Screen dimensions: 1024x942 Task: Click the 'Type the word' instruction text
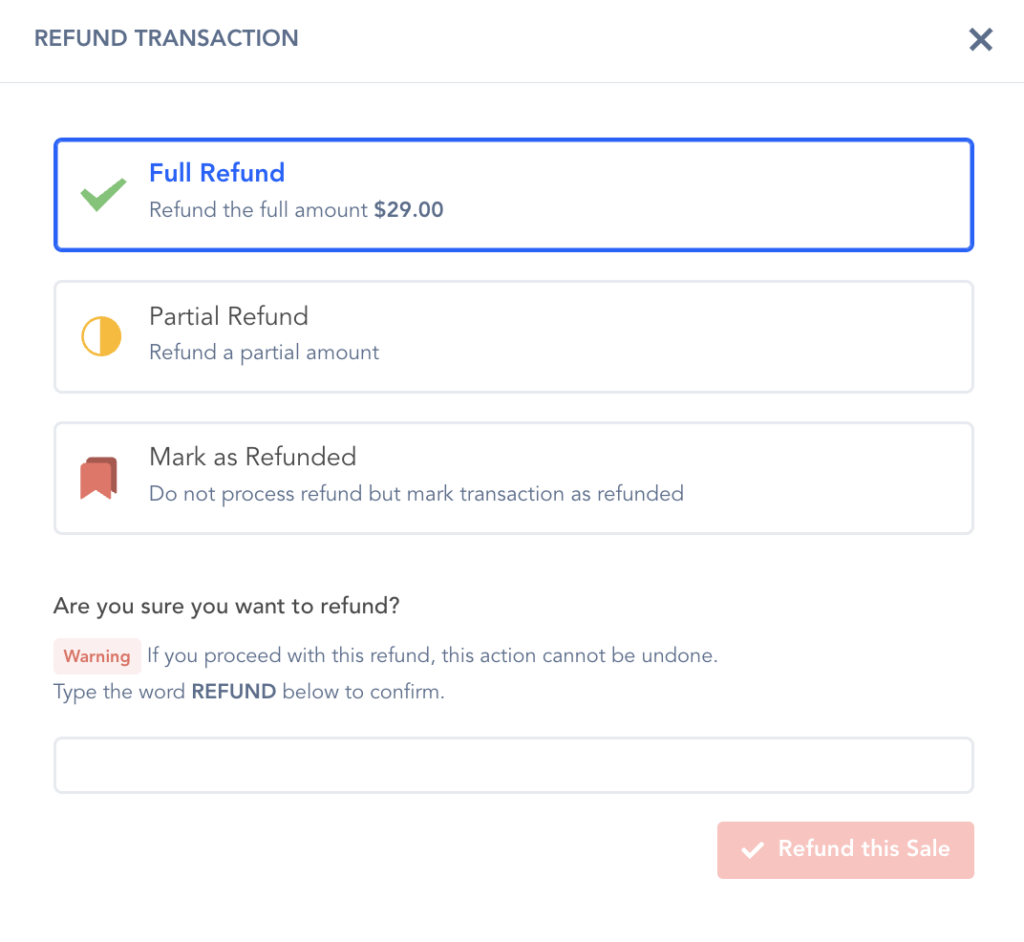point(120,692)
